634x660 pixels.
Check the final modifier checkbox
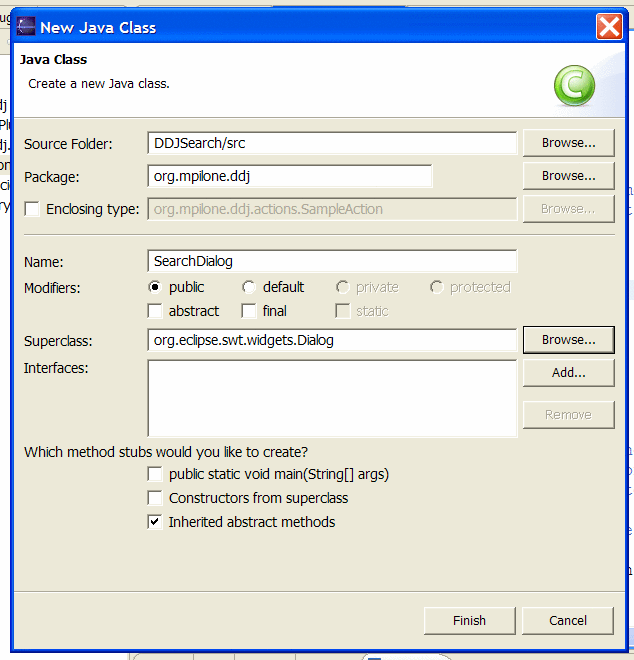pyautogui.click(x=249, y=311)
